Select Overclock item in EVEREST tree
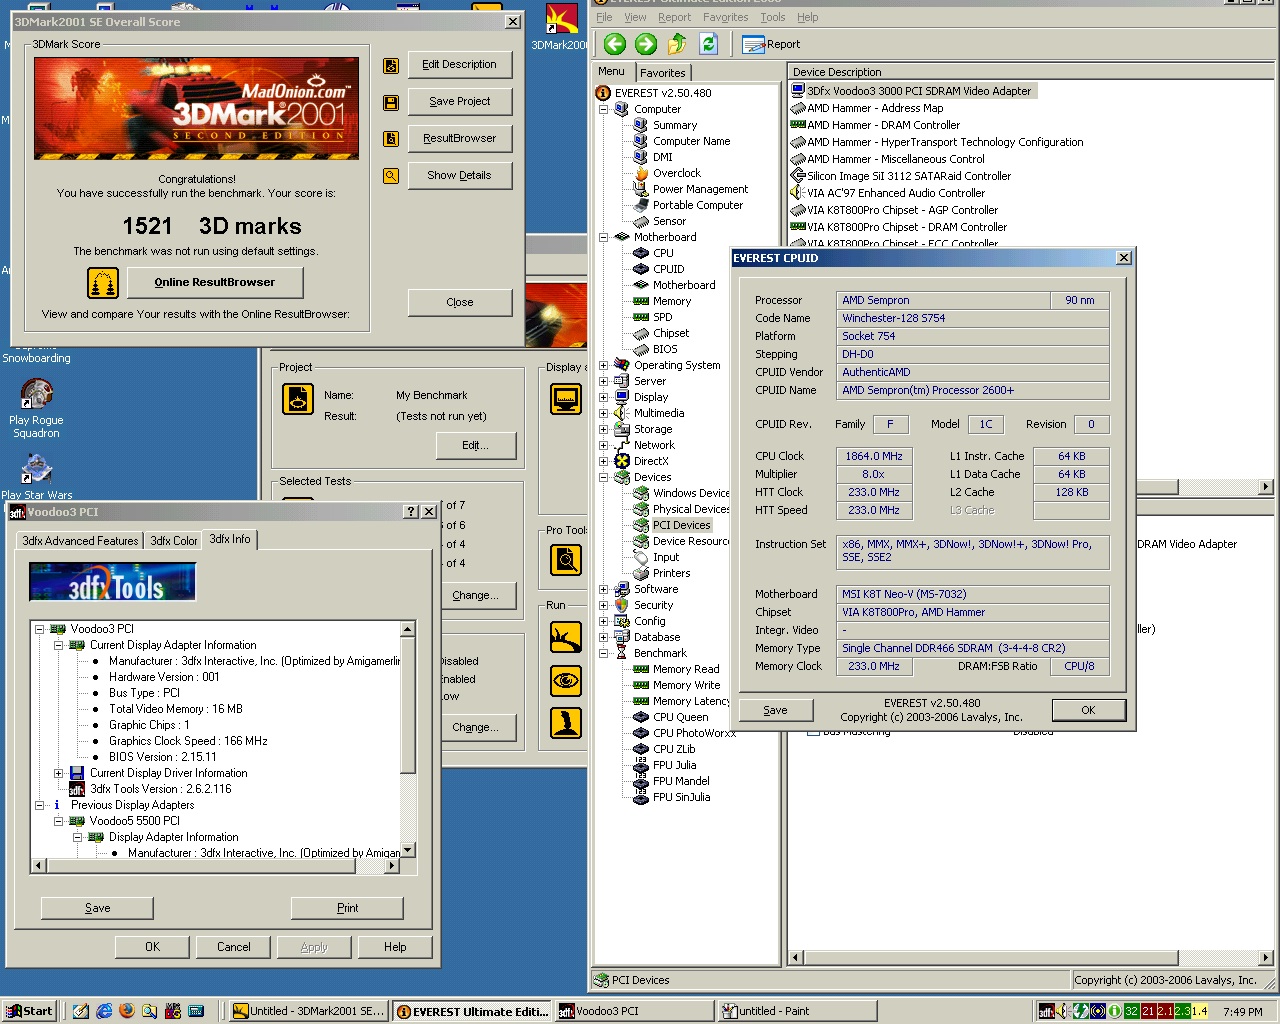Screen dimensions: 1280x1024 pos(677,173)
